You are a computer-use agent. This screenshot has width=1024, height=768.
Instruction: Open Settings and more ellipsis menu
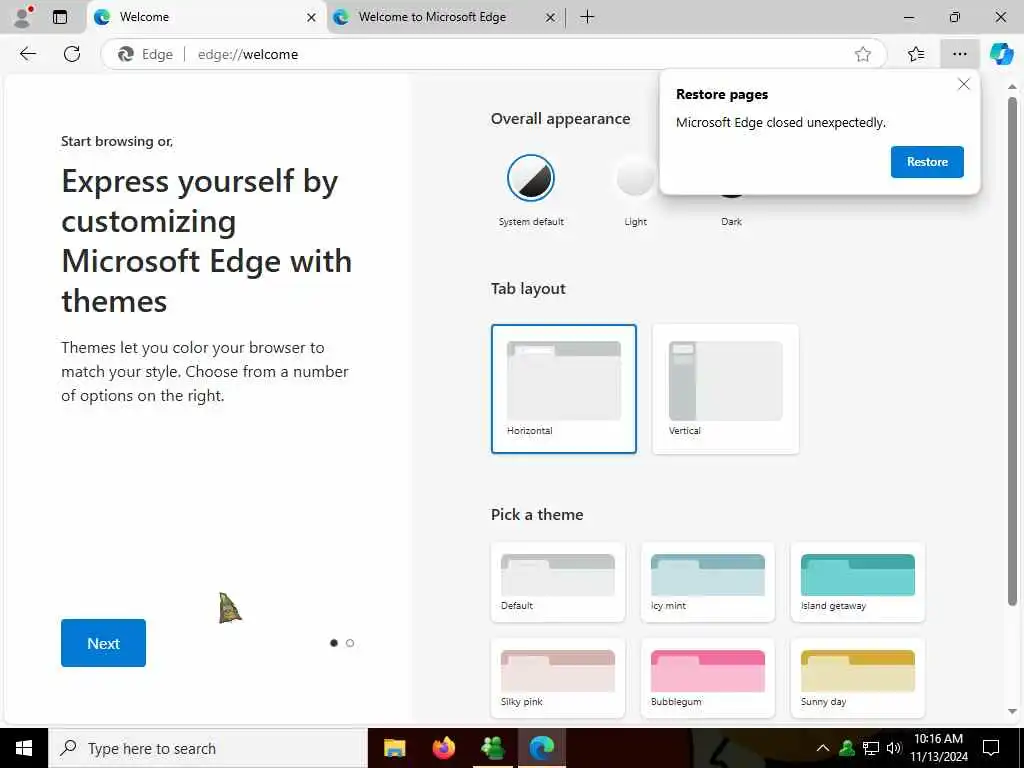(959, 54)
